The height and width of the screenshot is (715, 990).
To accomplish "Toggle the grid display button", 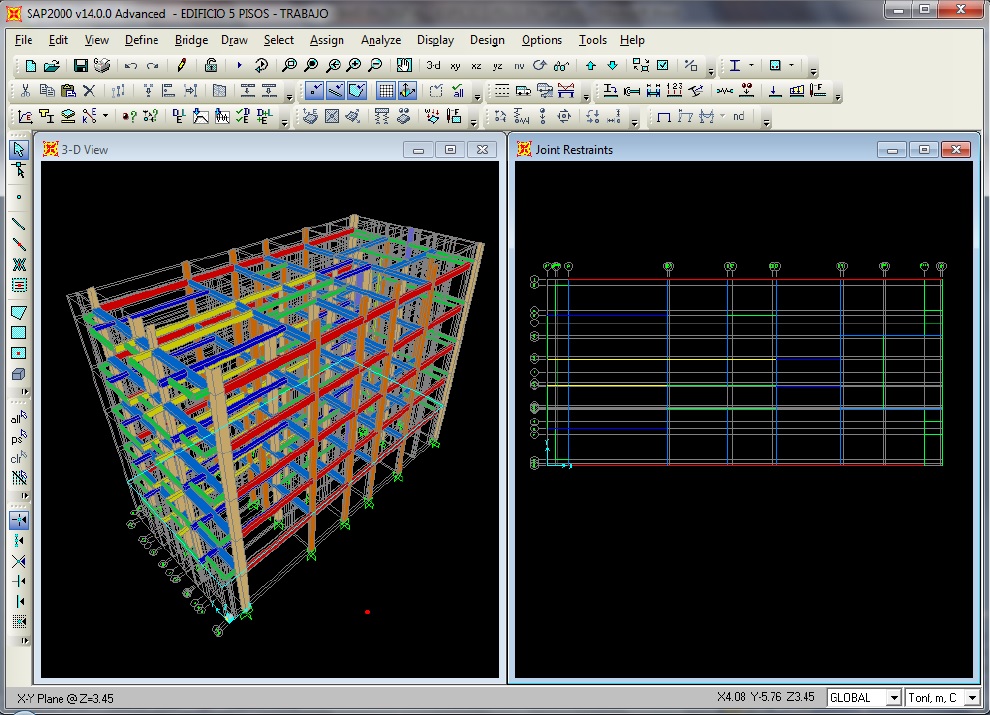I will point(385,91).
